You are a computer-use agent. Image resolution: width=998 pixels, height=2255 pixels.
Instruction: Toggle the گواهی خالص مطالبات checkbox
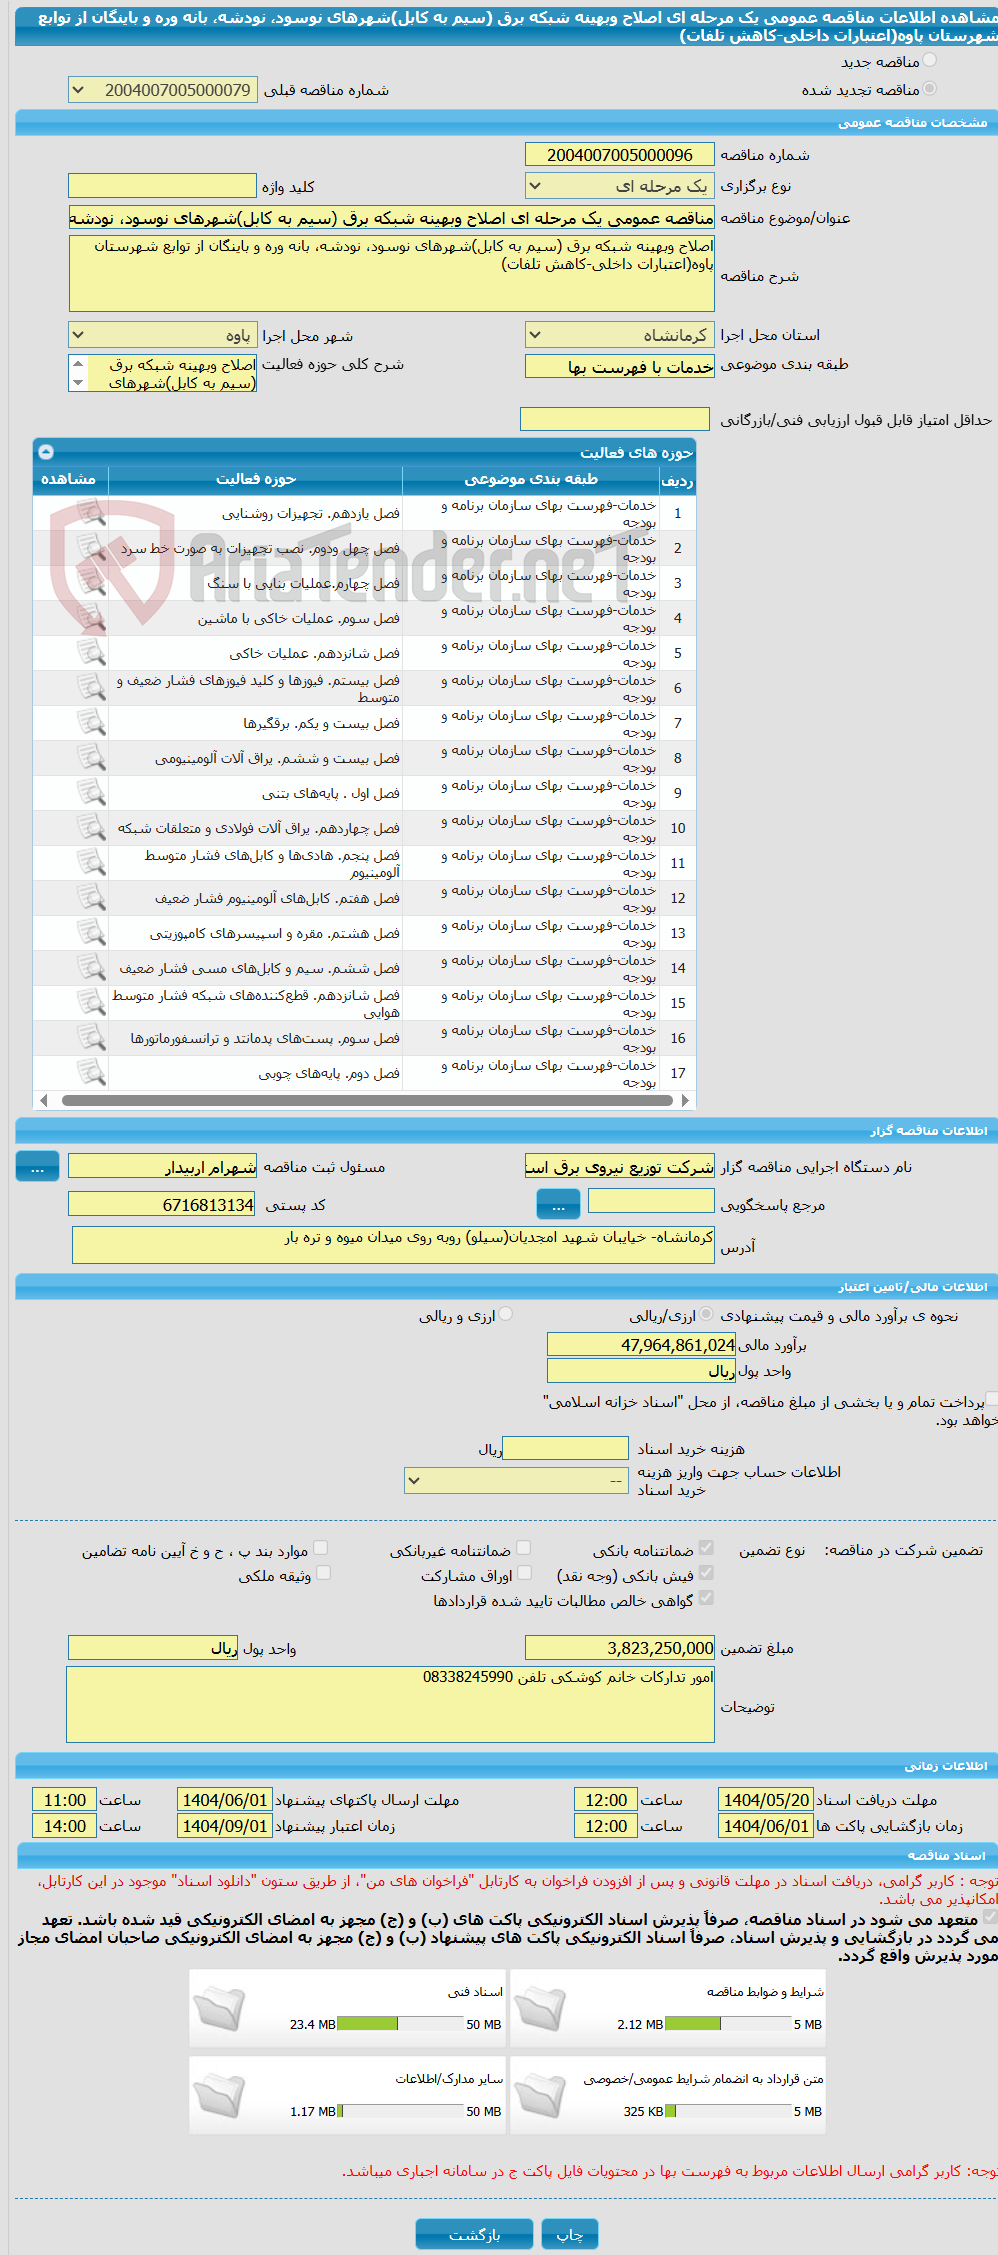[x=706, y=1598]
